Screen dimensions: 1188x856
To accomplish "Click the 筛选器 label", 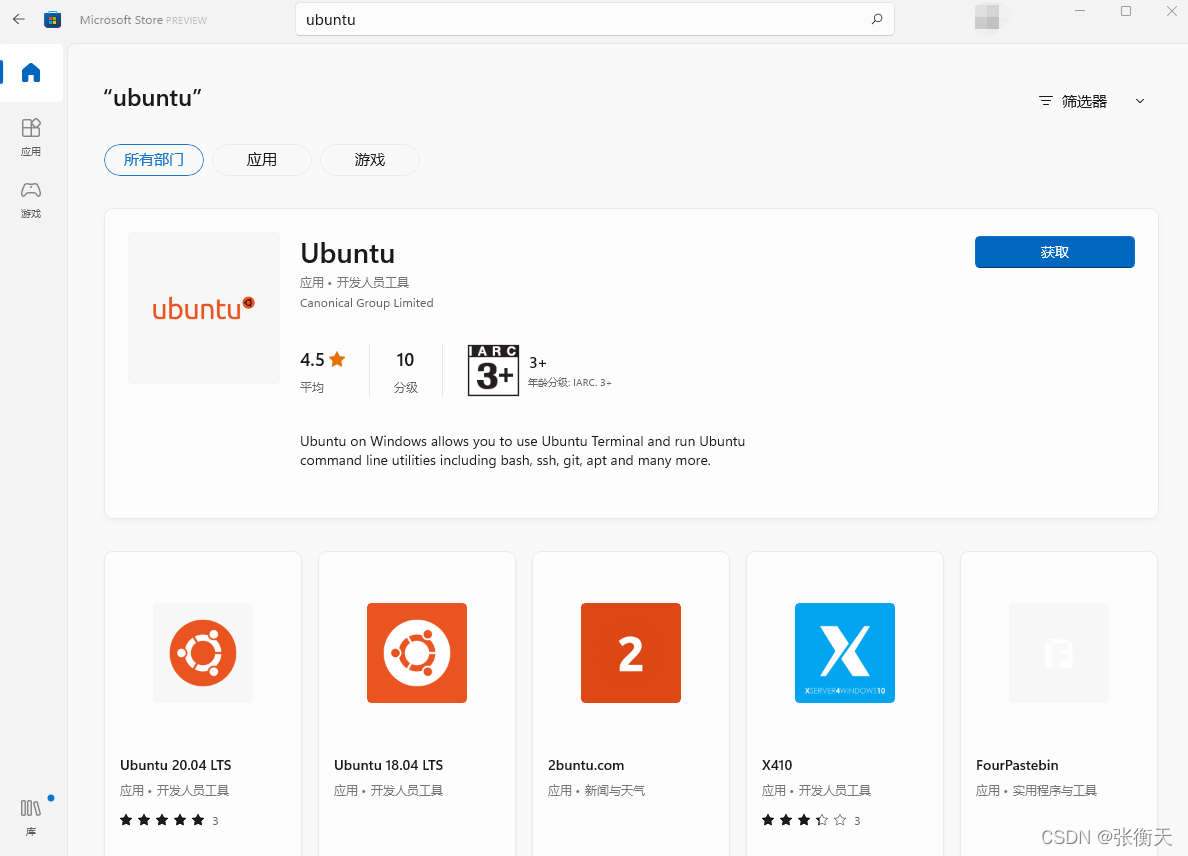I will click(1084, 102).
